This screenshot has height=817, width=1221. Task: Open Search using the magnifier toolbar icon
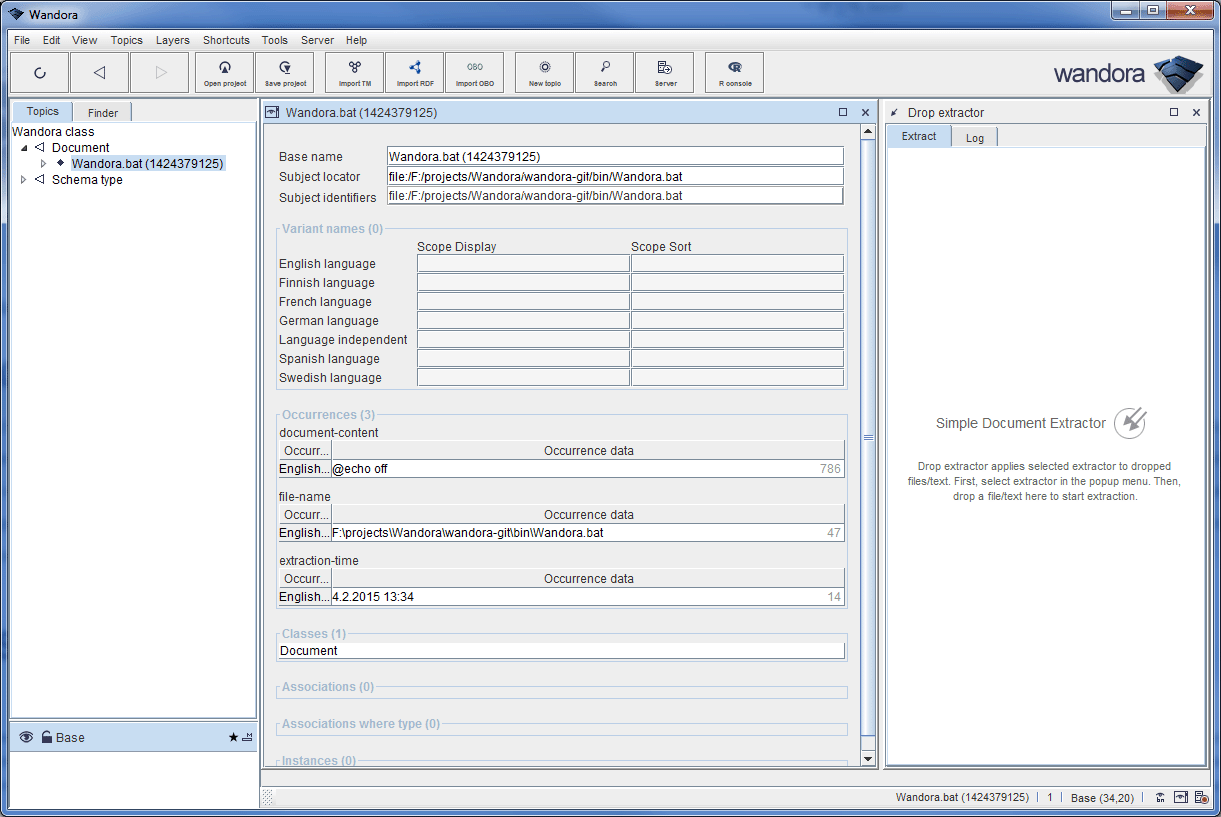point(604,72)
